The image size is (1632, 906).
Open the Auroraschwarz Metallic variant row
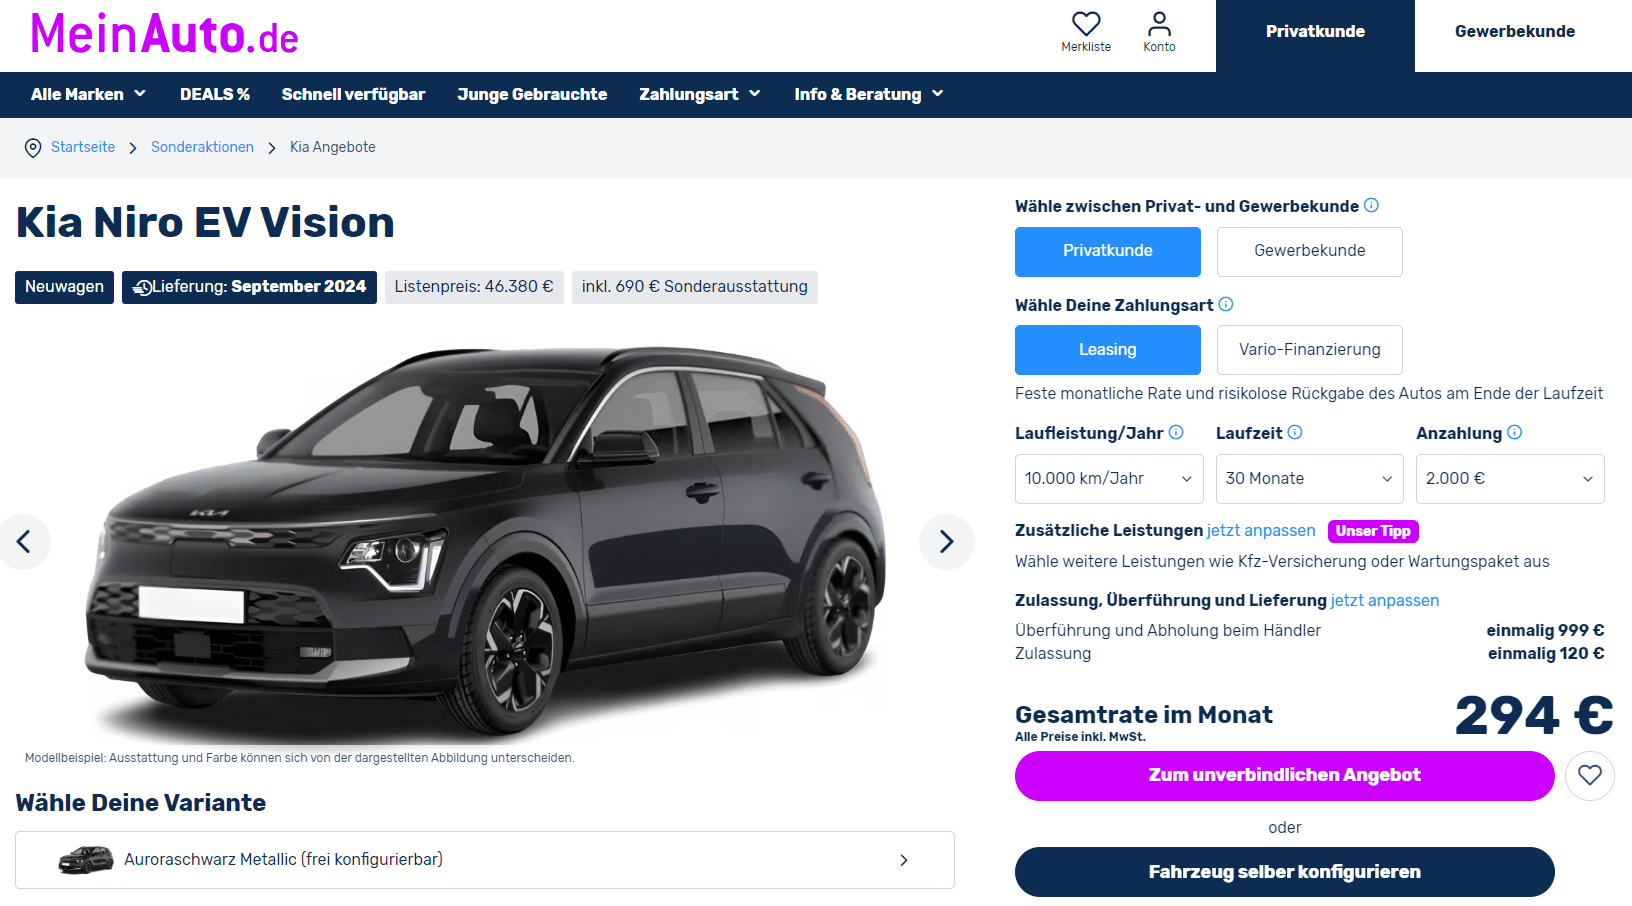coord(485,860)
